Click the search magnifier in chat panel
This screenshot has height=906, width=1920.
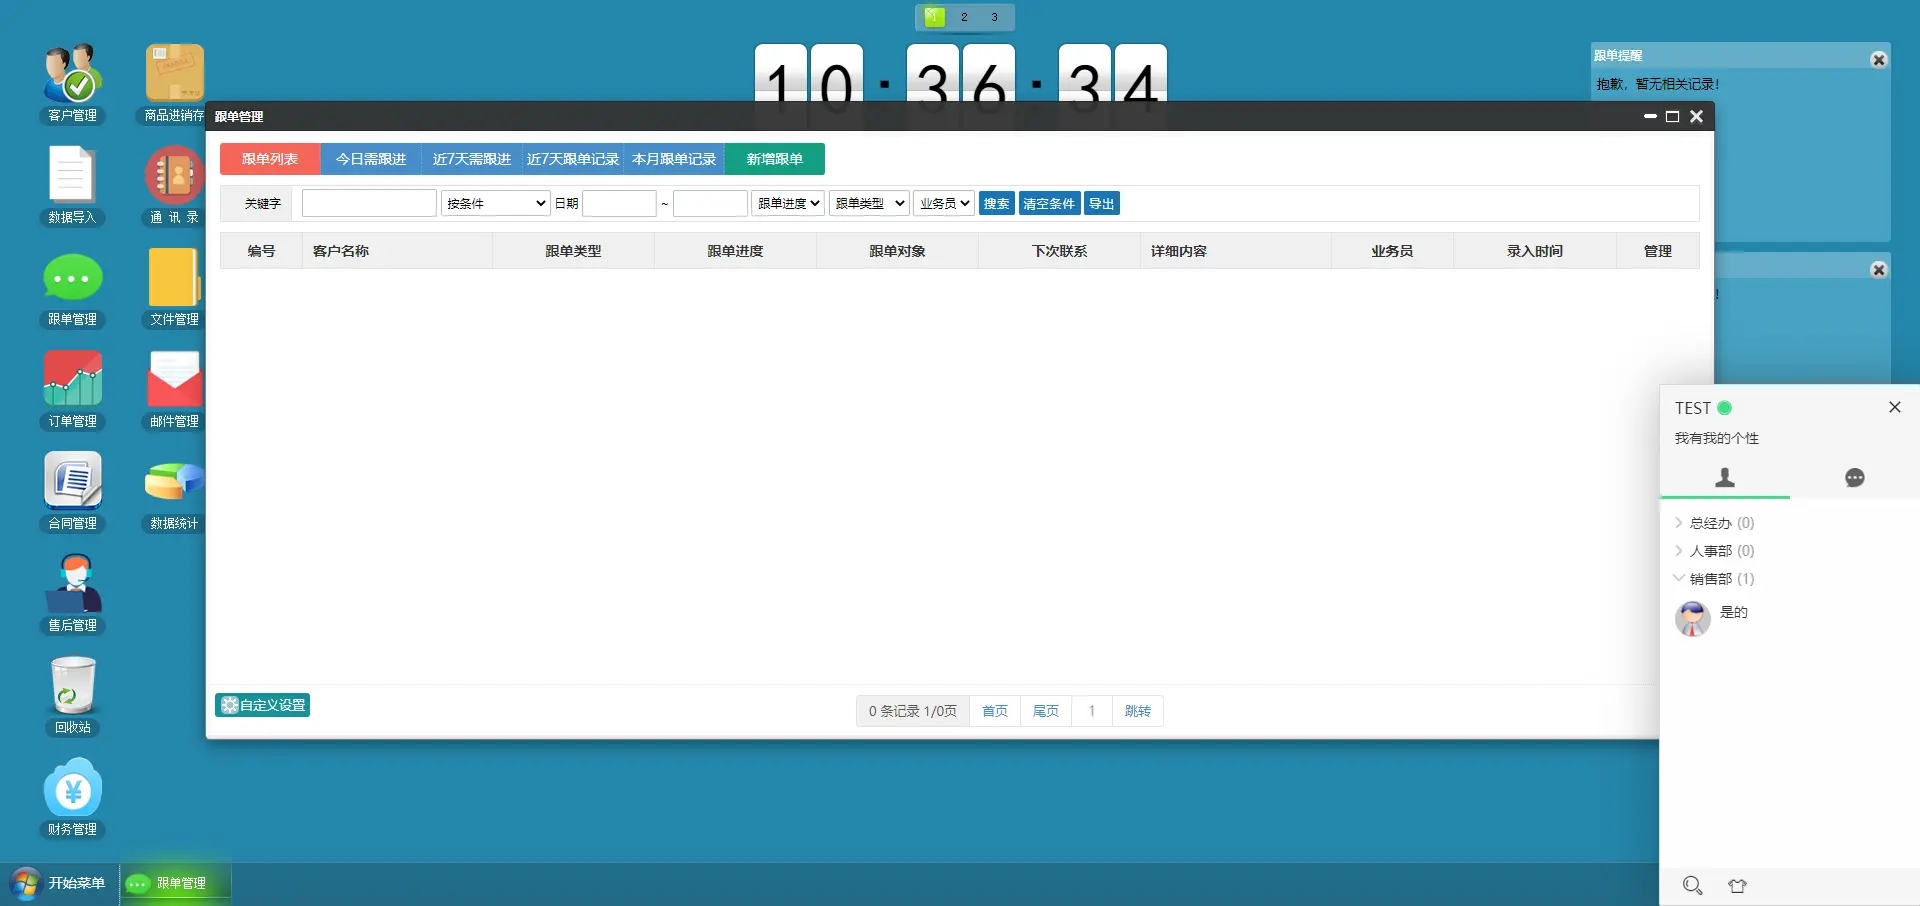pos(1692,885)
